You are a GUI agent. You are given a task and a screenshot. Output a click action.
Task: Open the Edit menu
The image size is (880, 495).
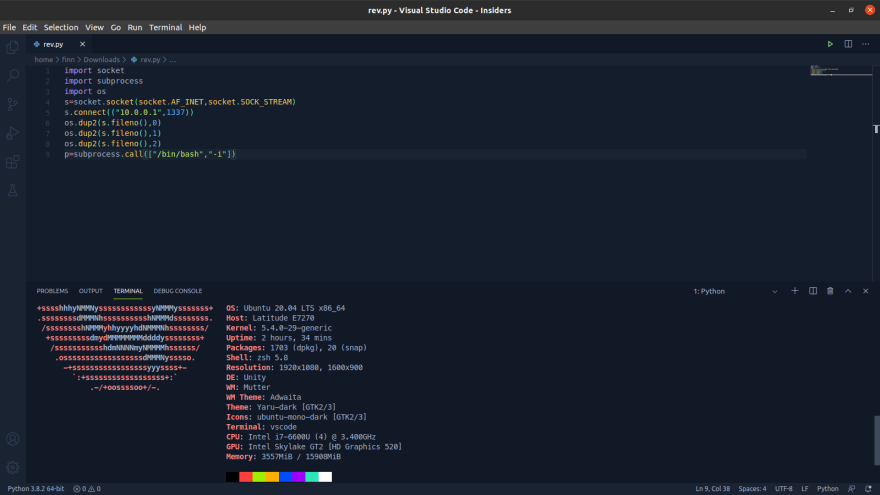[30, 27]
